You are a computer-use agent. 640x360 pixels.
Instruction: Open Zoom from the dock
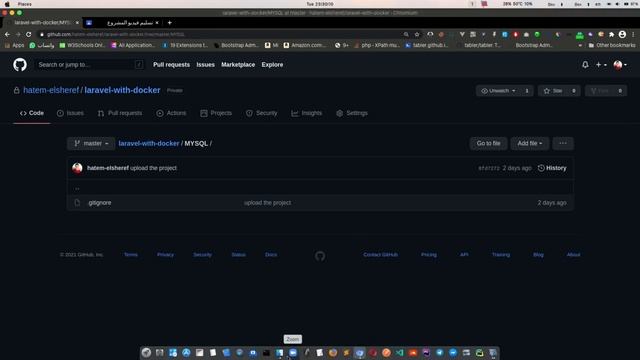point(293,353)
